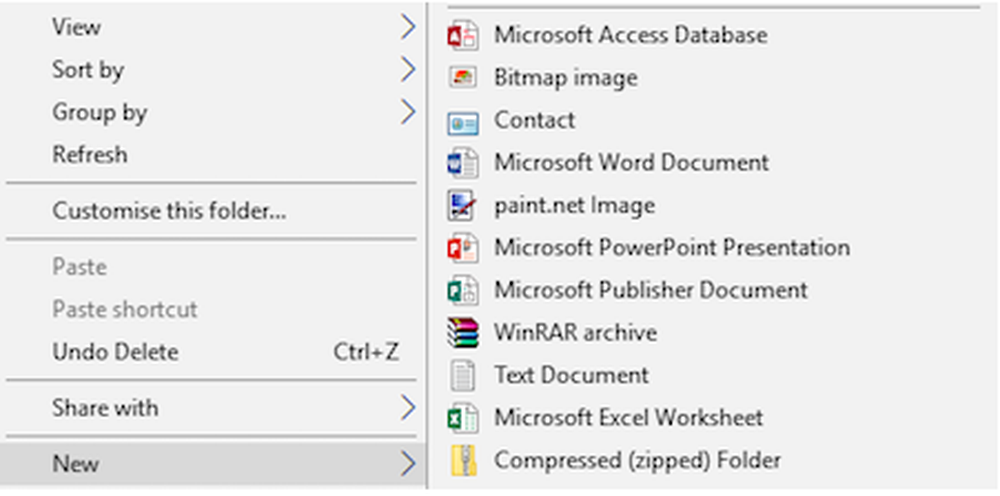Create a new Text Document
The width and height of the screenshot is (1000, 496).
click(571, 376)
